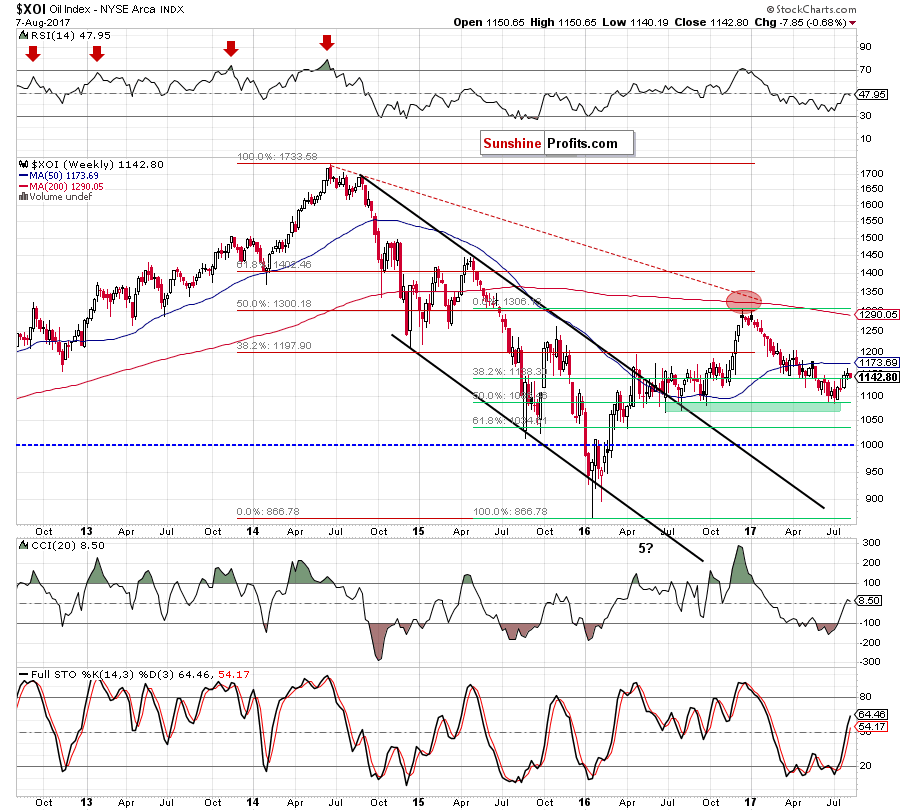Click the CCI(20) 8.50 indicator label
Screen dimensions: 900x811
tap(68, 545)
